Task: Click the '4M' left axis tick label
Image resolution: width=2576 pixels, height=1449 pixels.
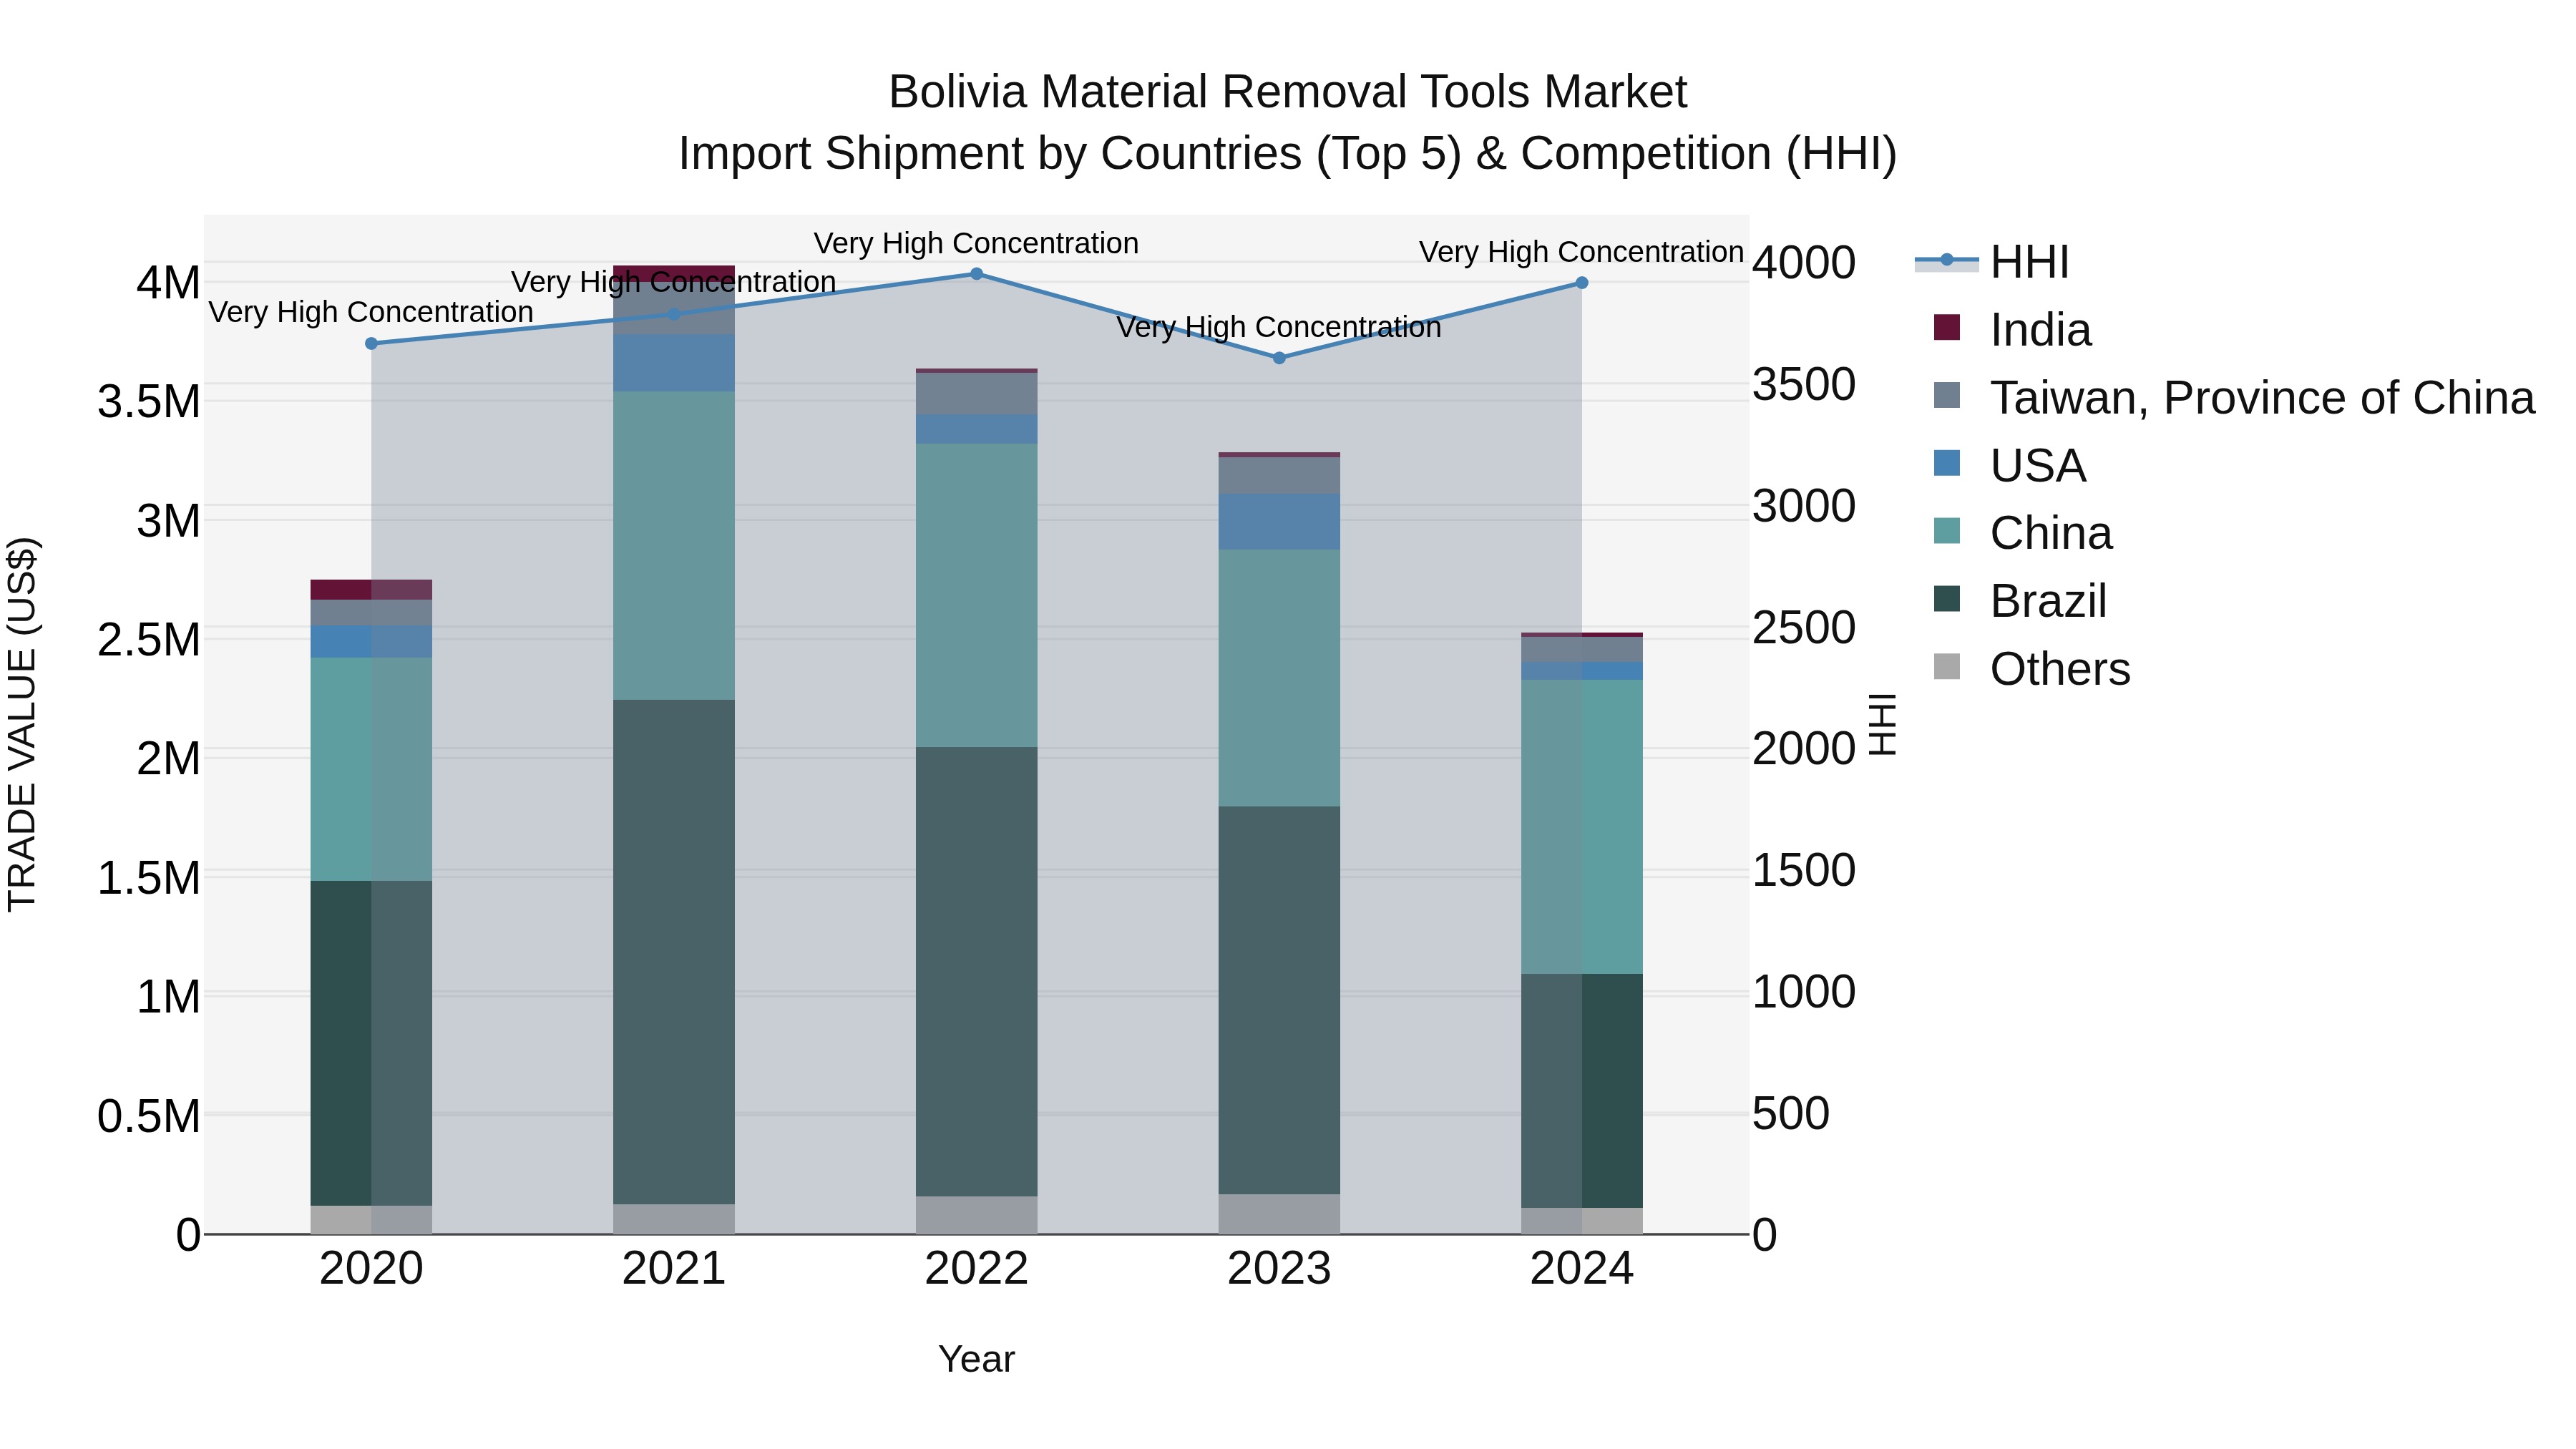Action: (168, 283)
